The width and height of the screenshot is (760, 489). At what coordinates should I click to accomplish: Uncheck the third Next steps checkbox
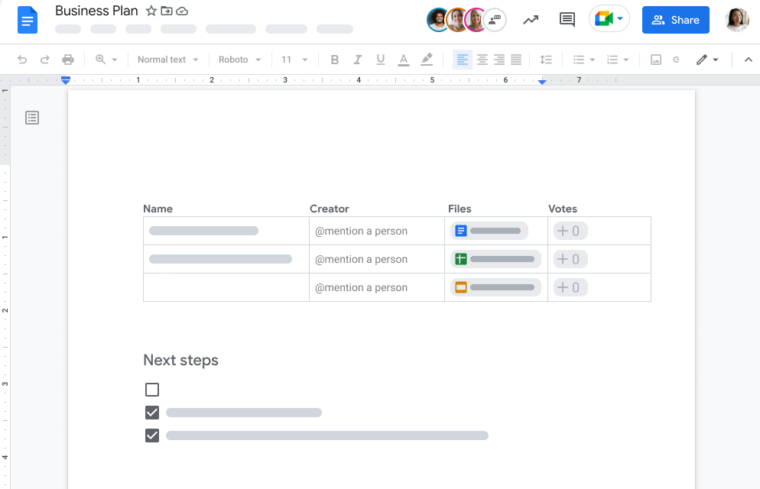coord(152,435)
